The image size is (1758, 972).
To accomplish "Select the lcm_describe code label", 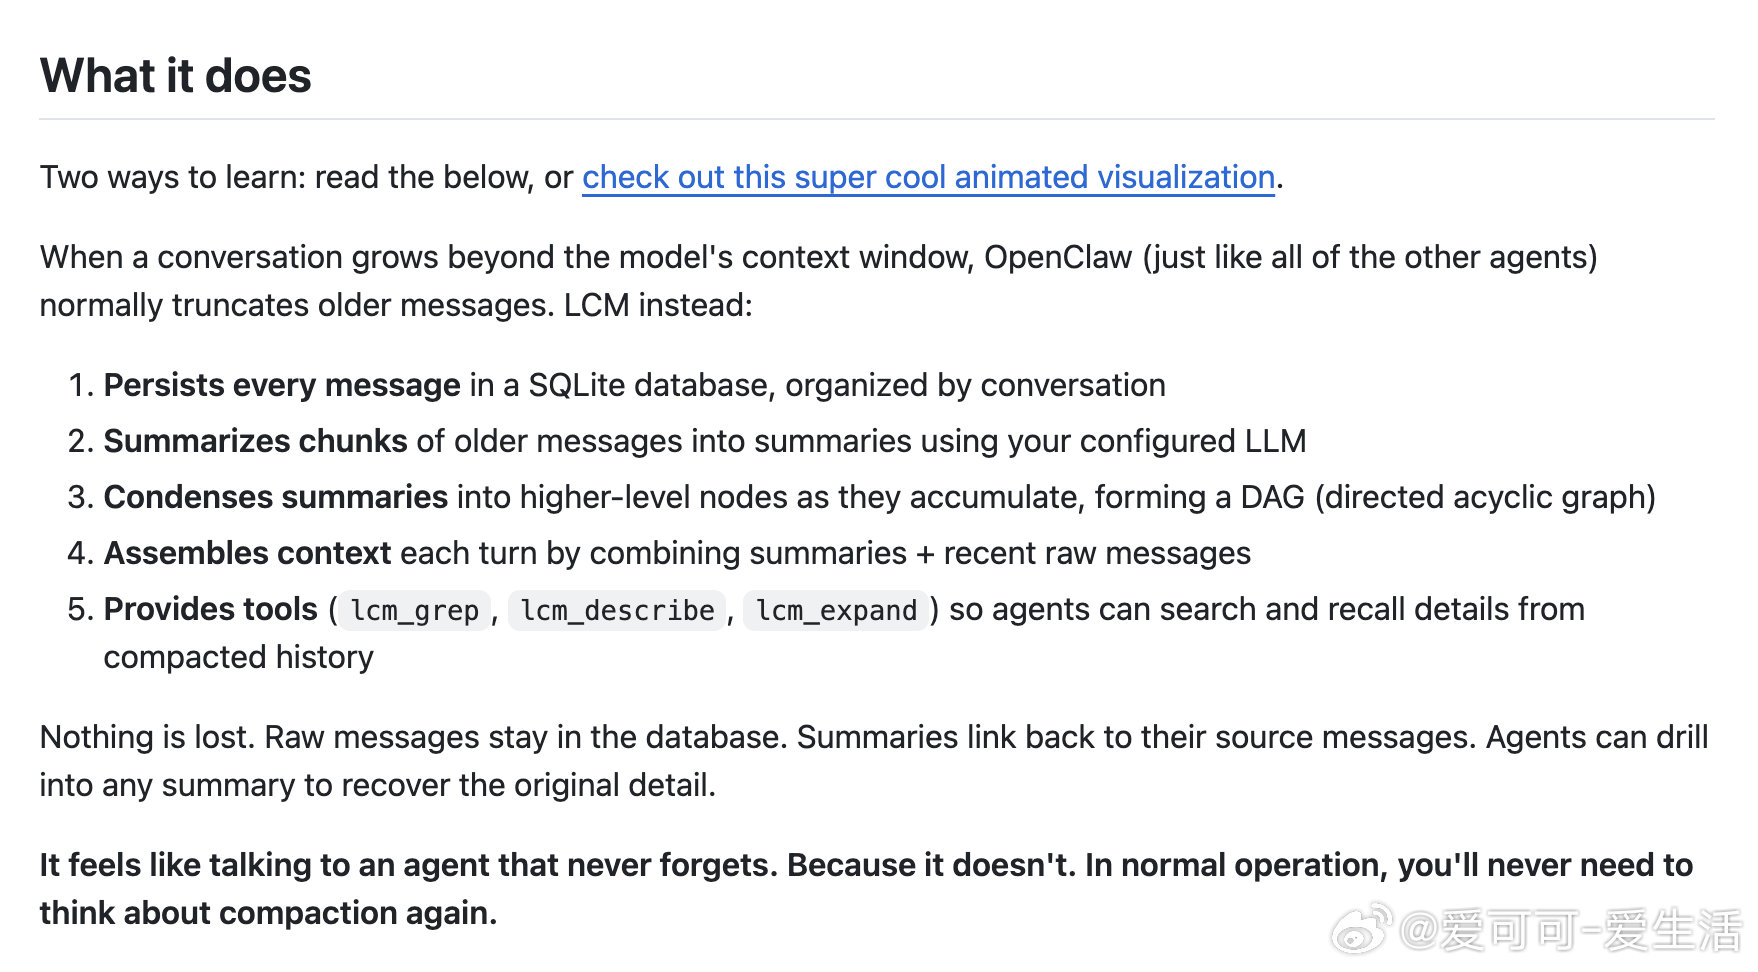I will [617, 610].
